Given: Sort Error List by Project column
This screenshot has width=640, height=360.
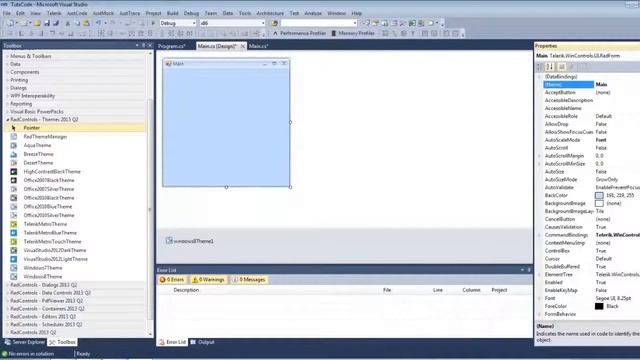Looking at the screenshot, I should click(x=499, y=290).
